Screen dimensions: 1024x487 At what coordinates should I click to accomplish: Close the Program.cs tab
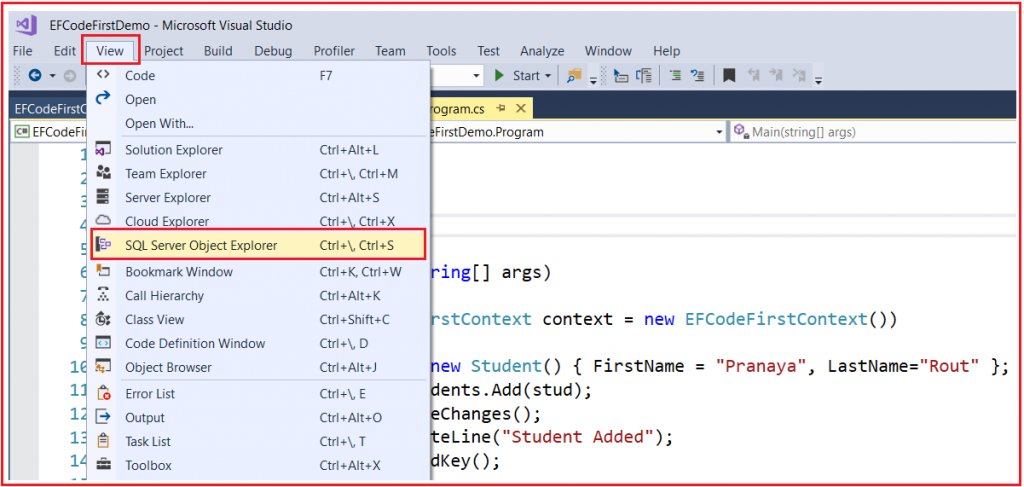[521, 108]
